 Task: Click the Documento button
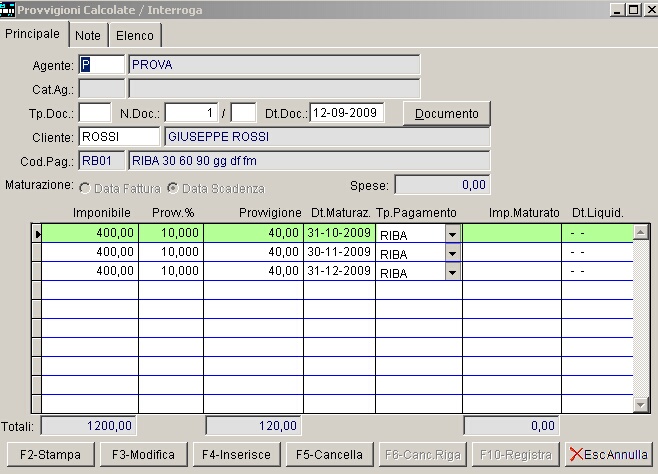[446, 114]
